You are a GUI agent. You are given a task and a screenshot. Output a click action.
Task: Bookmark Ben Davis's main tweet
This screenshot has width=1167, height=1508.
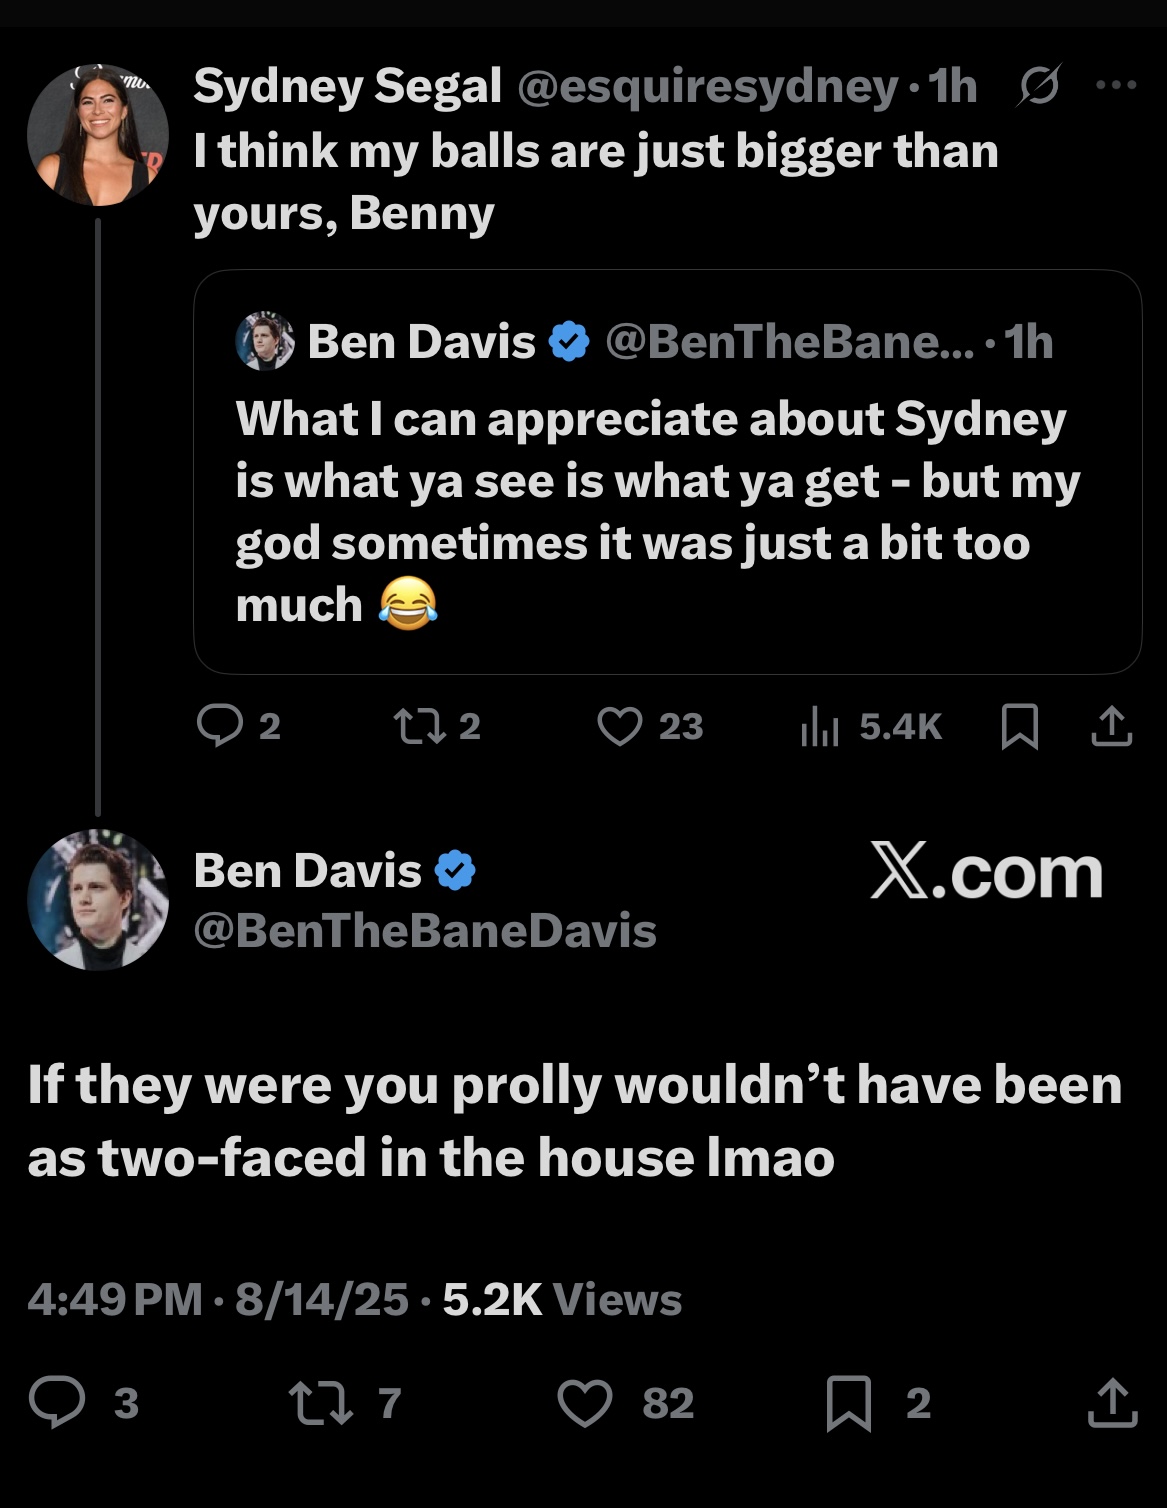pyautogui.click(x=849, y=1403)
